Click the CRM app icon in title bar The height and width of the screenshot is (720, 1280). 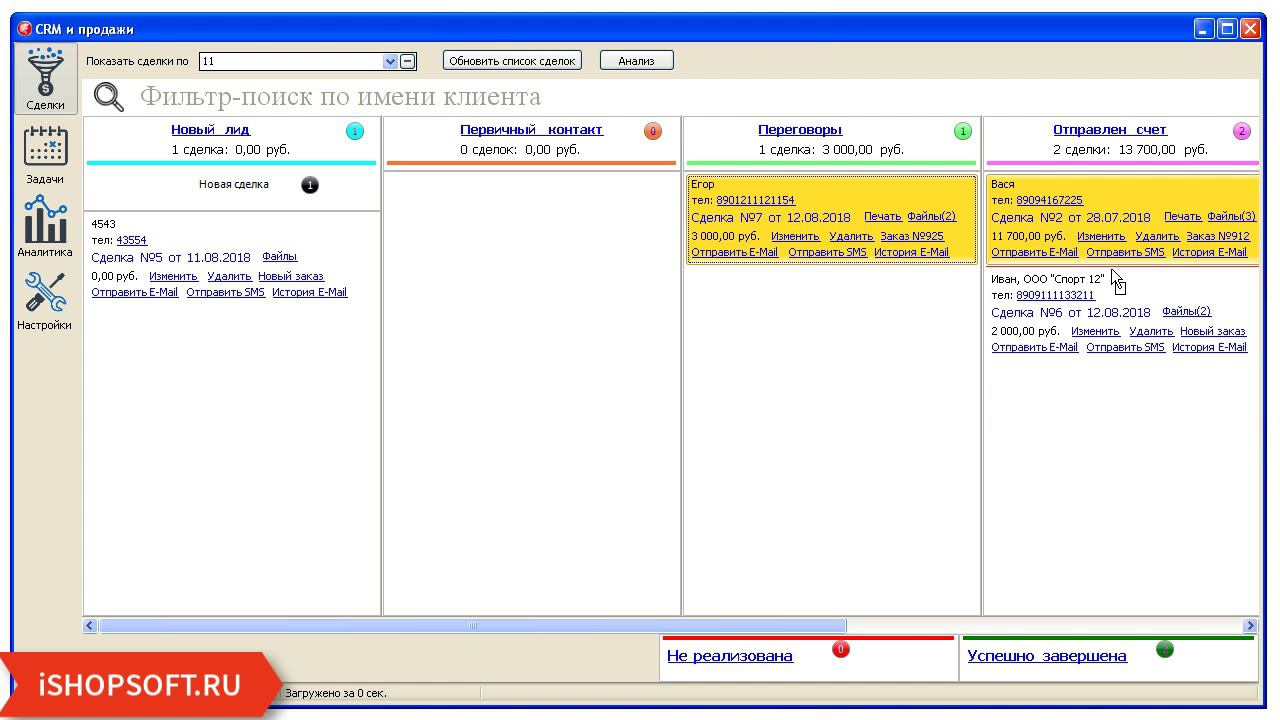pyautogui.click(x=25, y=29)
